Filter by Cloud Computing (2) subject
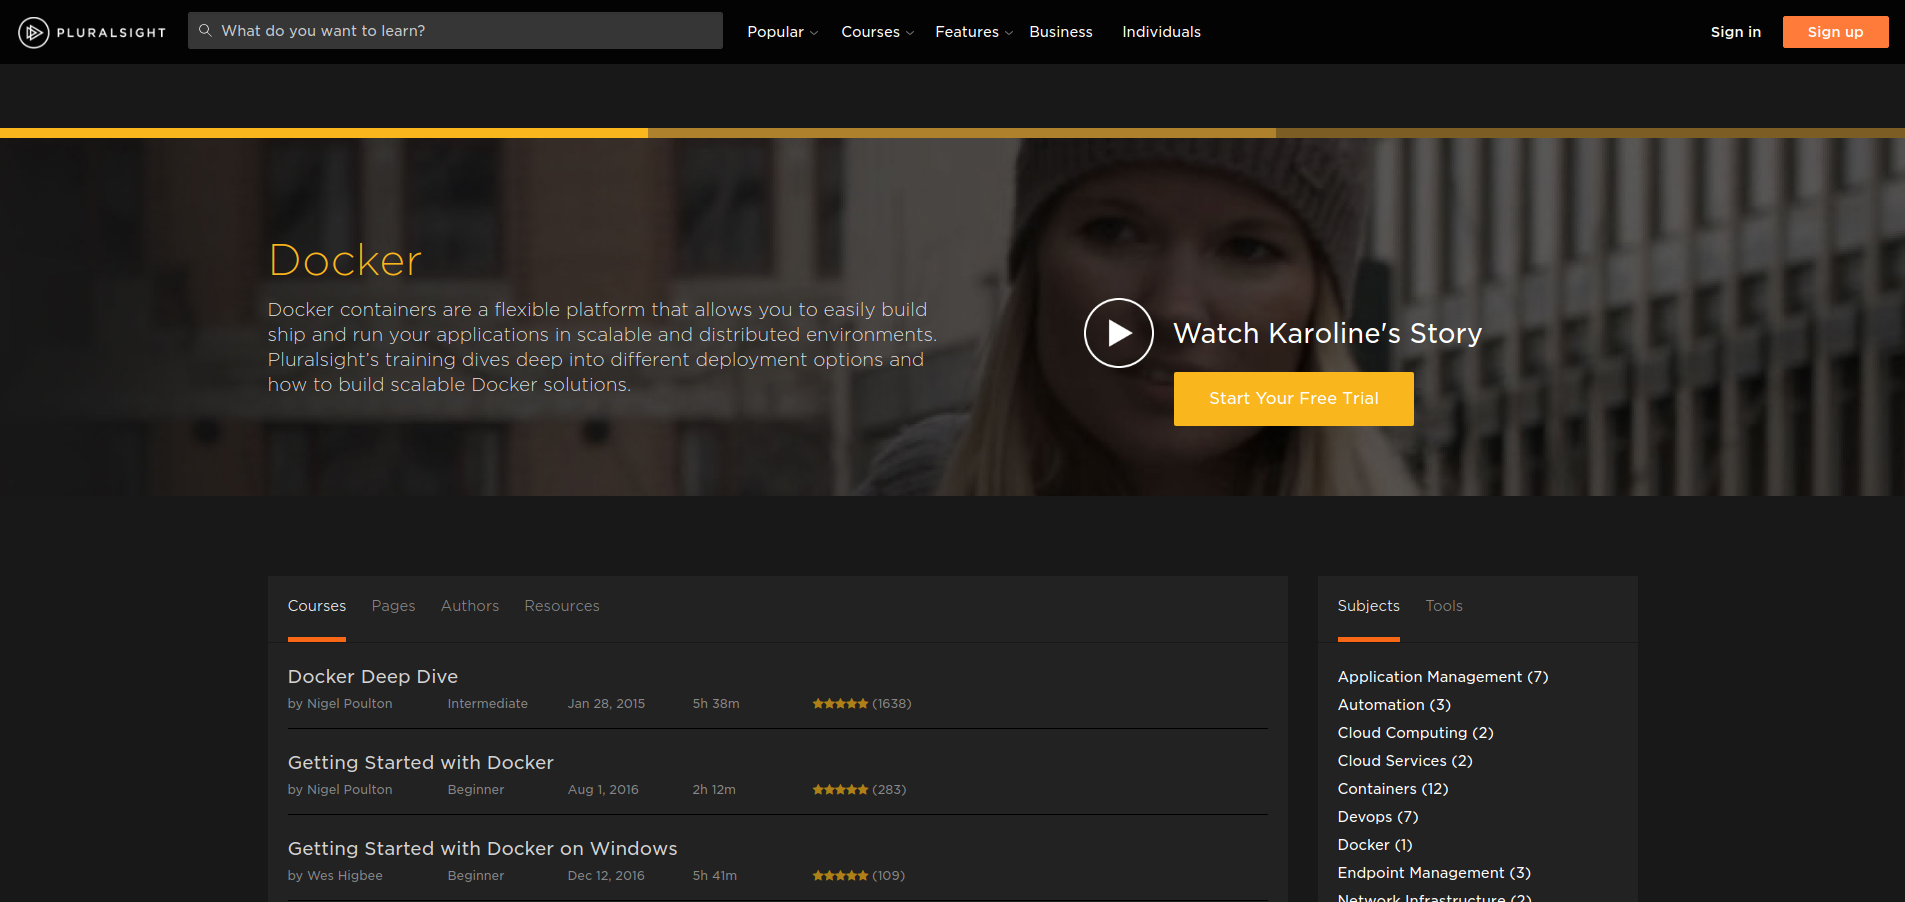The height and width of the screenshot is (902, 1905). [1416, 733]
